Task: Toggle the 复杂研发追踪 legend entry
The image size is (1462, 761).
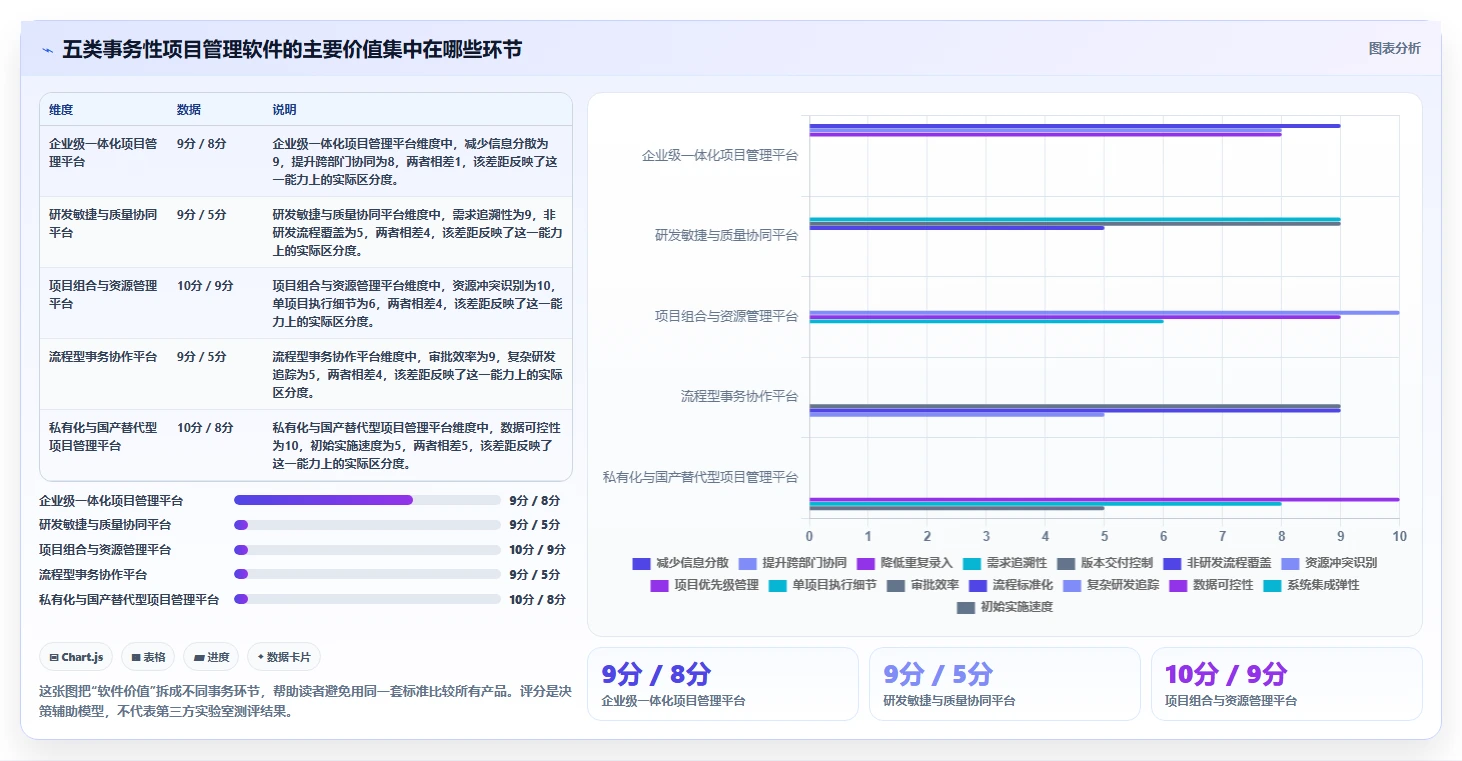Action: [1111, 585]
